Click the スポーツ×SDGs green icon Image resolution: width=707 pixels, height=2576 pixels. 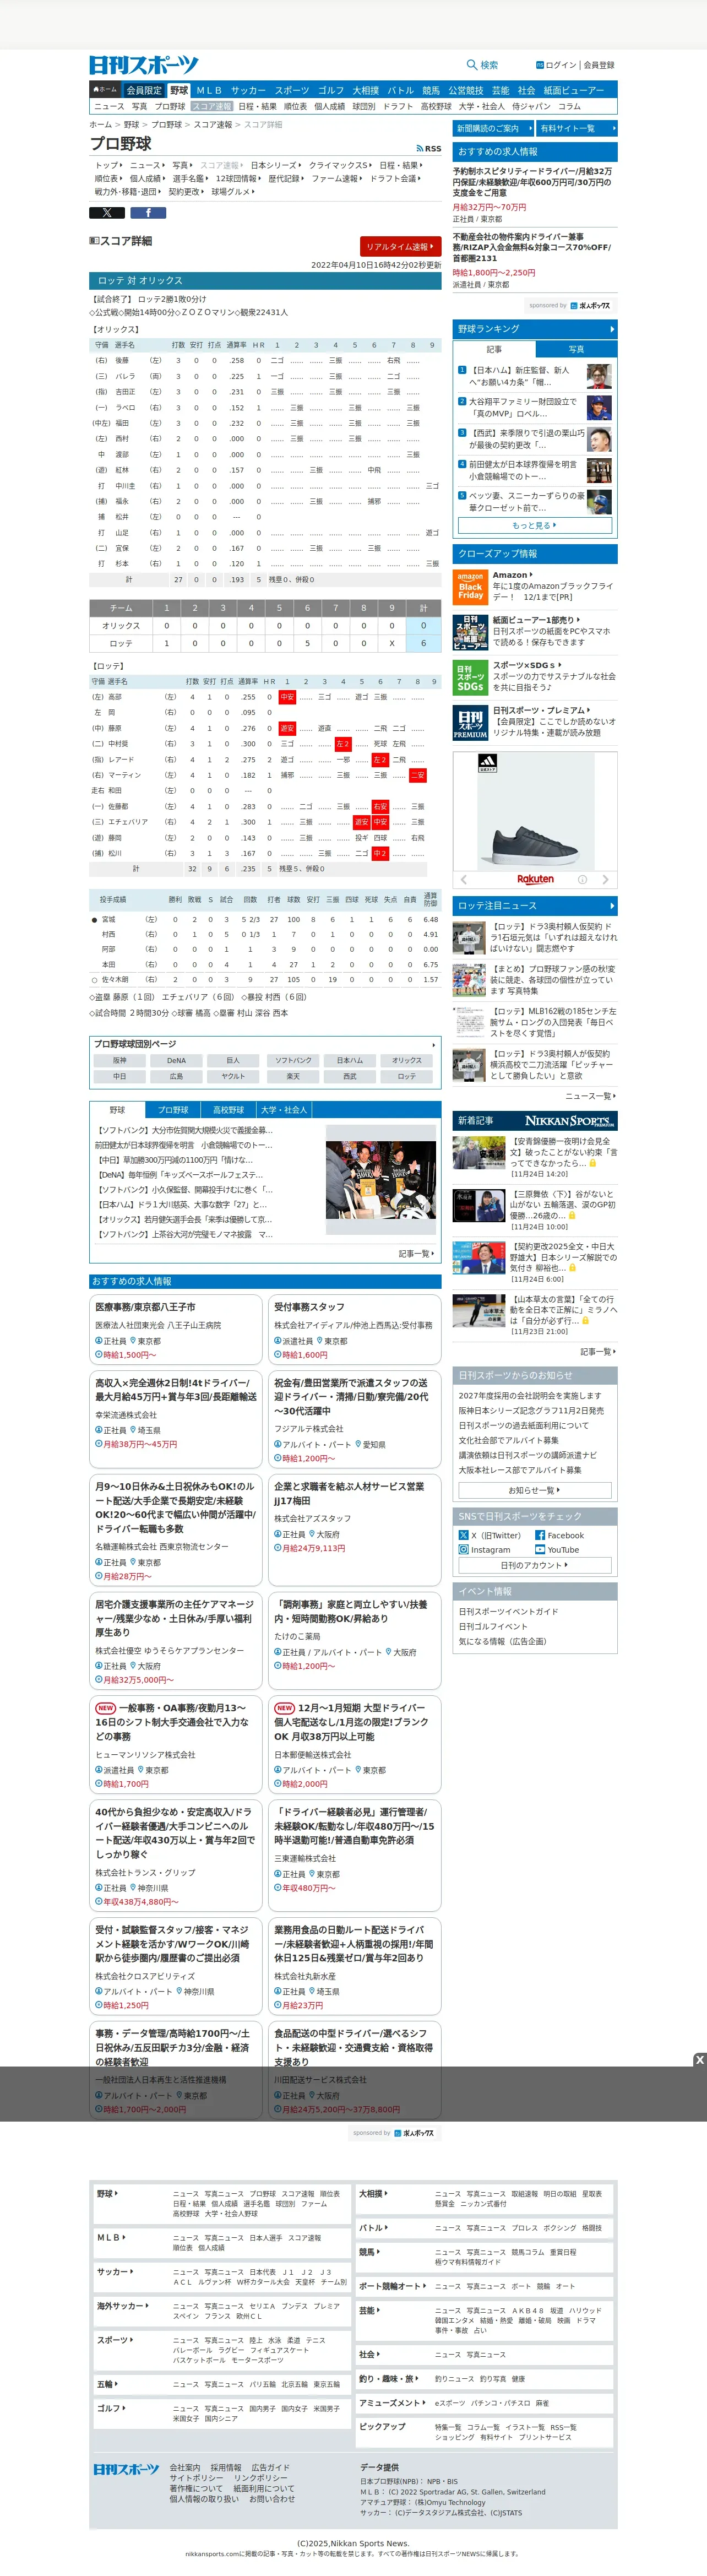coord(470,677)
